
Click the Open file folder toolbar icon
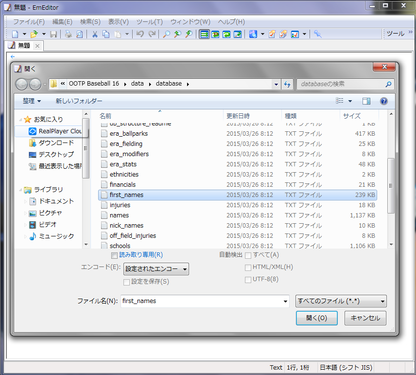coord(34,34)
